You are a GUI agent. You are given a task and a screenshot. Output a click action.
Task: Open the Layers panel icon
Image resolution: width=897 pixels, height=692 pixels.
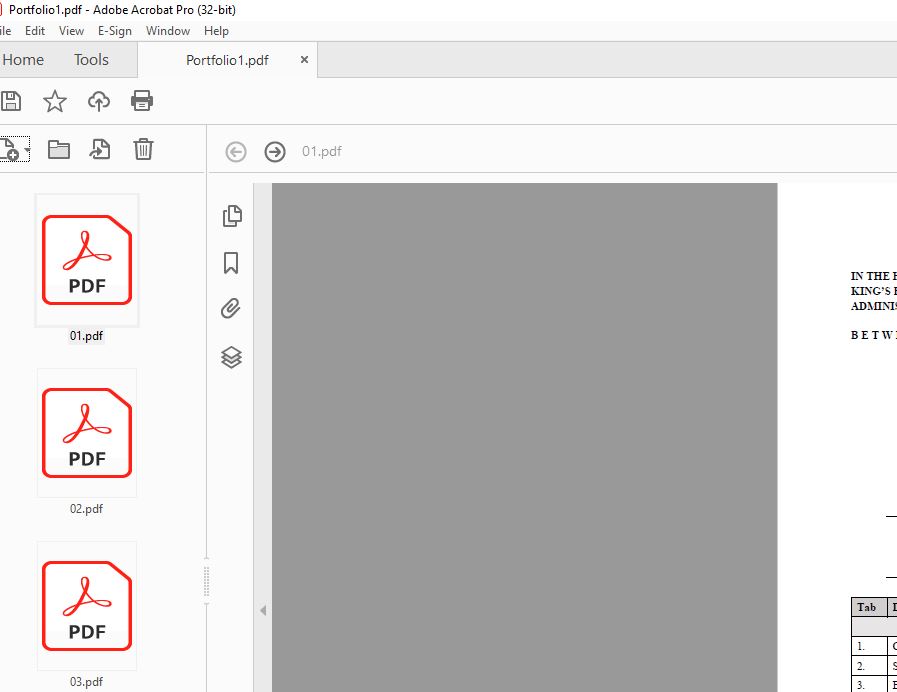231,356
